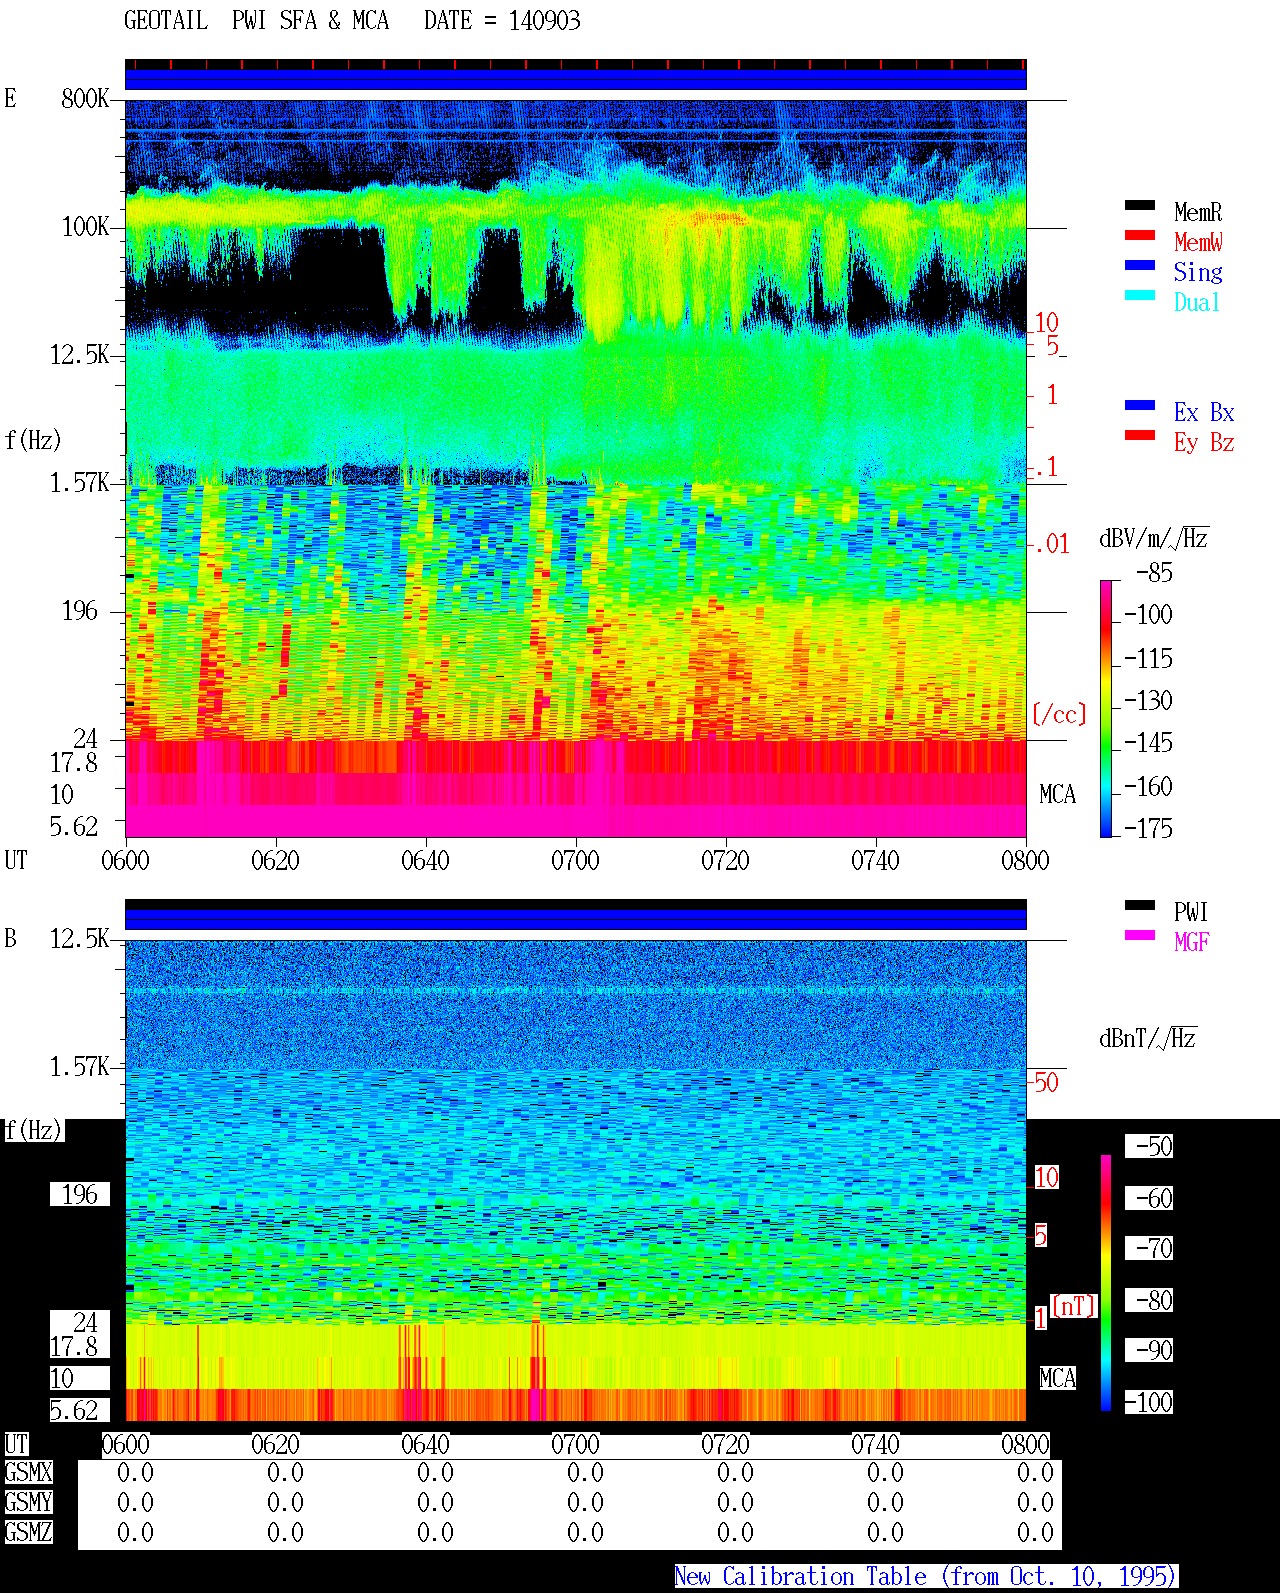
Task: Click the -50 magnetic color scale value
Action: [x=1150, y=1146]
